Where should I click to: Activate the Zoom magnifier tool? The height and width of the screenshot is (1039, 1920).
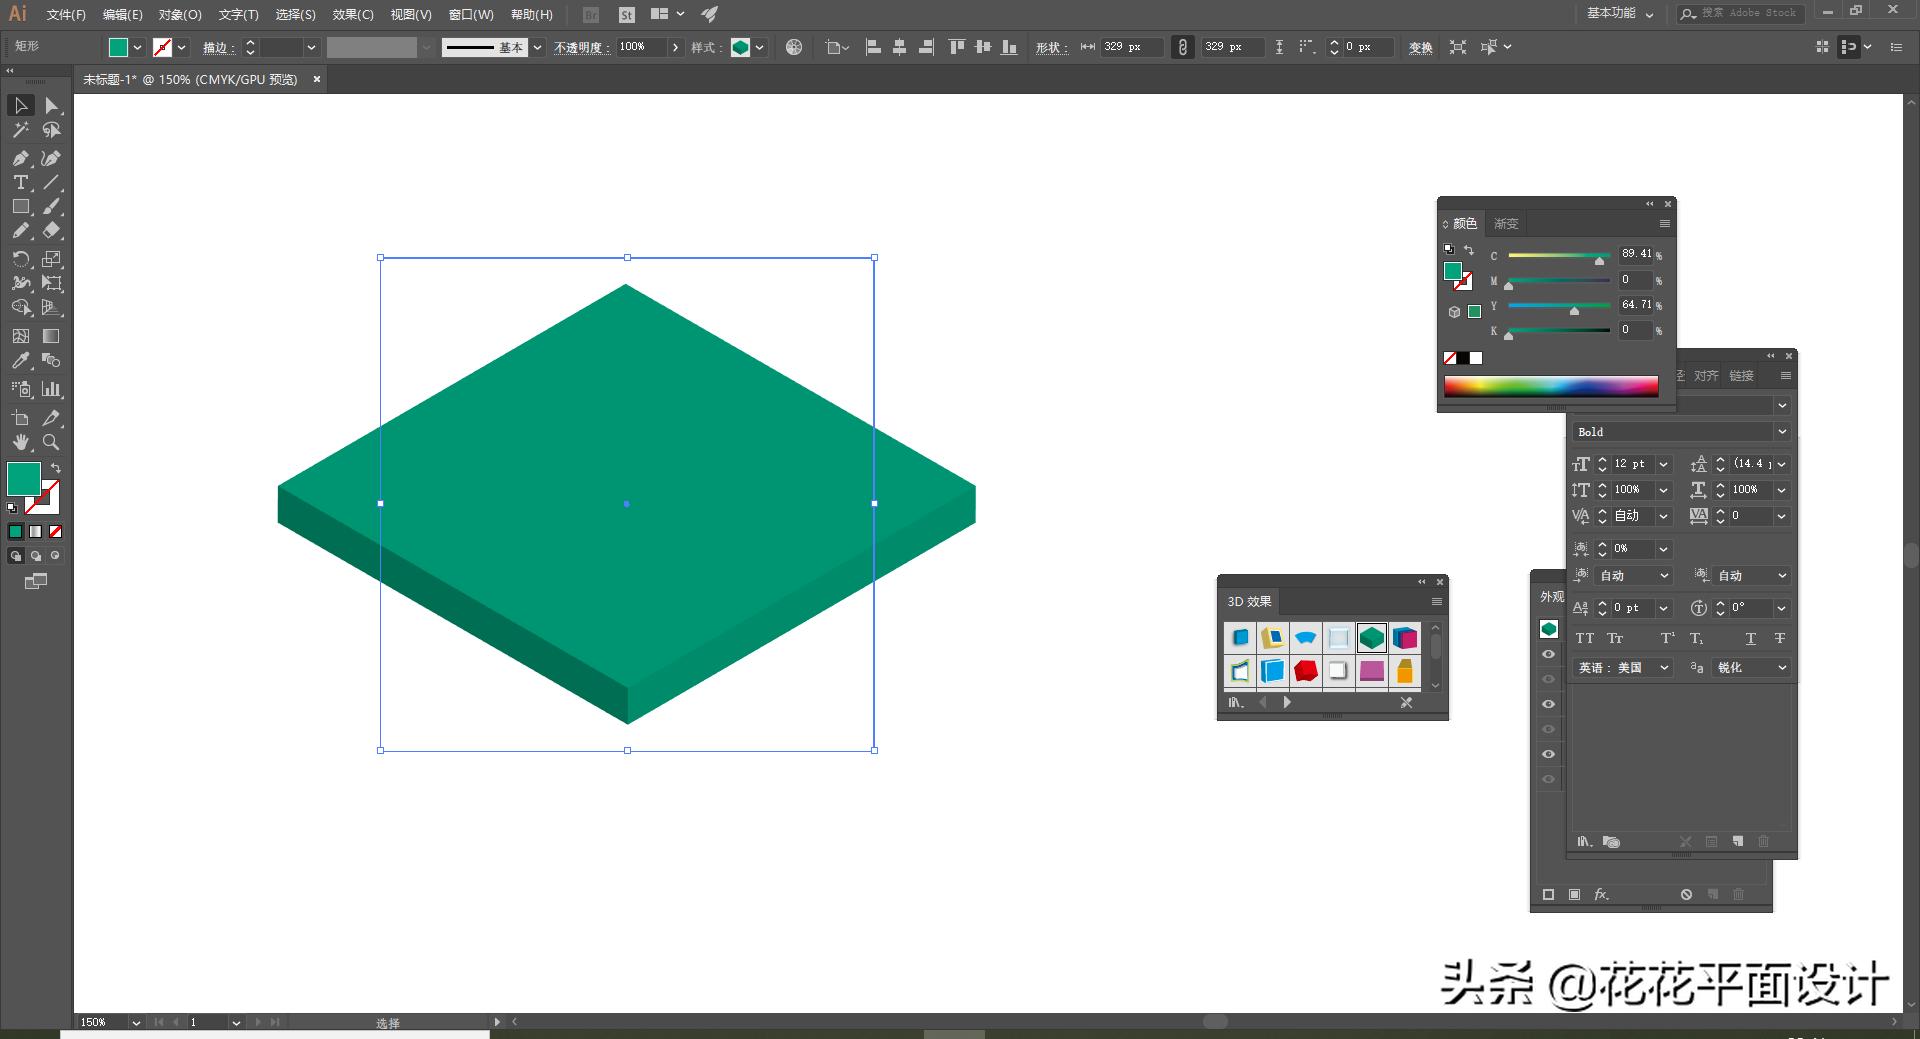click(x=51, y=442)
